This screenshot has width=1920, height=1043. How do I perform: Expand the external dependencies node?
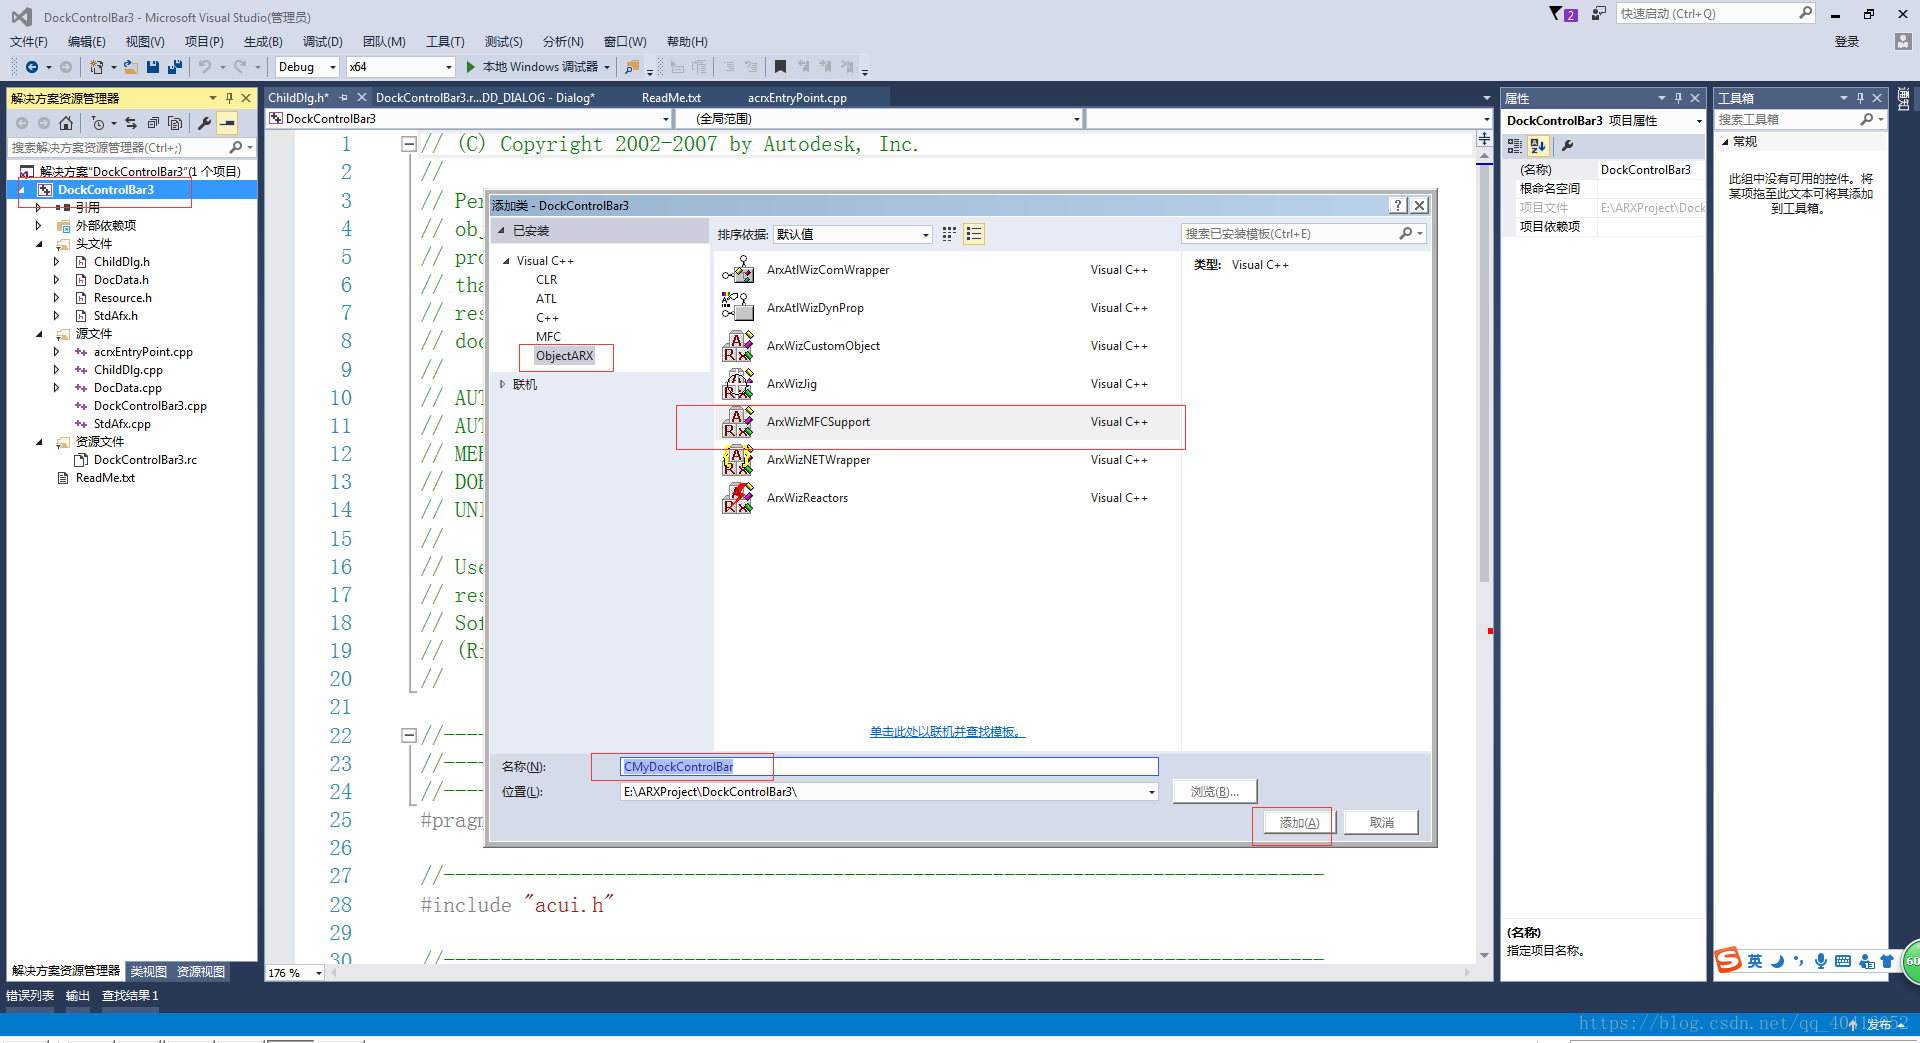click(x=39, y=226)
